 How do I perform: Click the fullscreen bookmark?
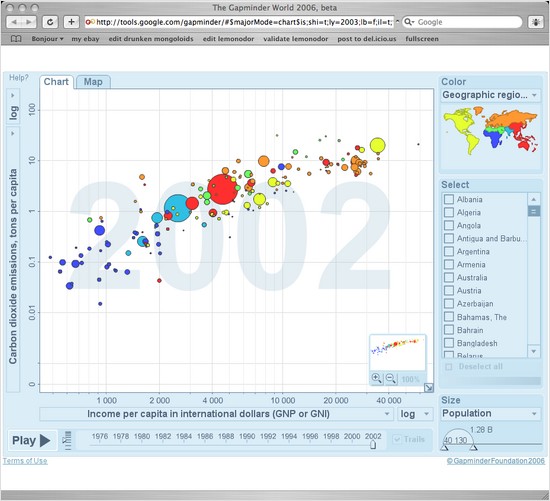(x=422, y=39)
